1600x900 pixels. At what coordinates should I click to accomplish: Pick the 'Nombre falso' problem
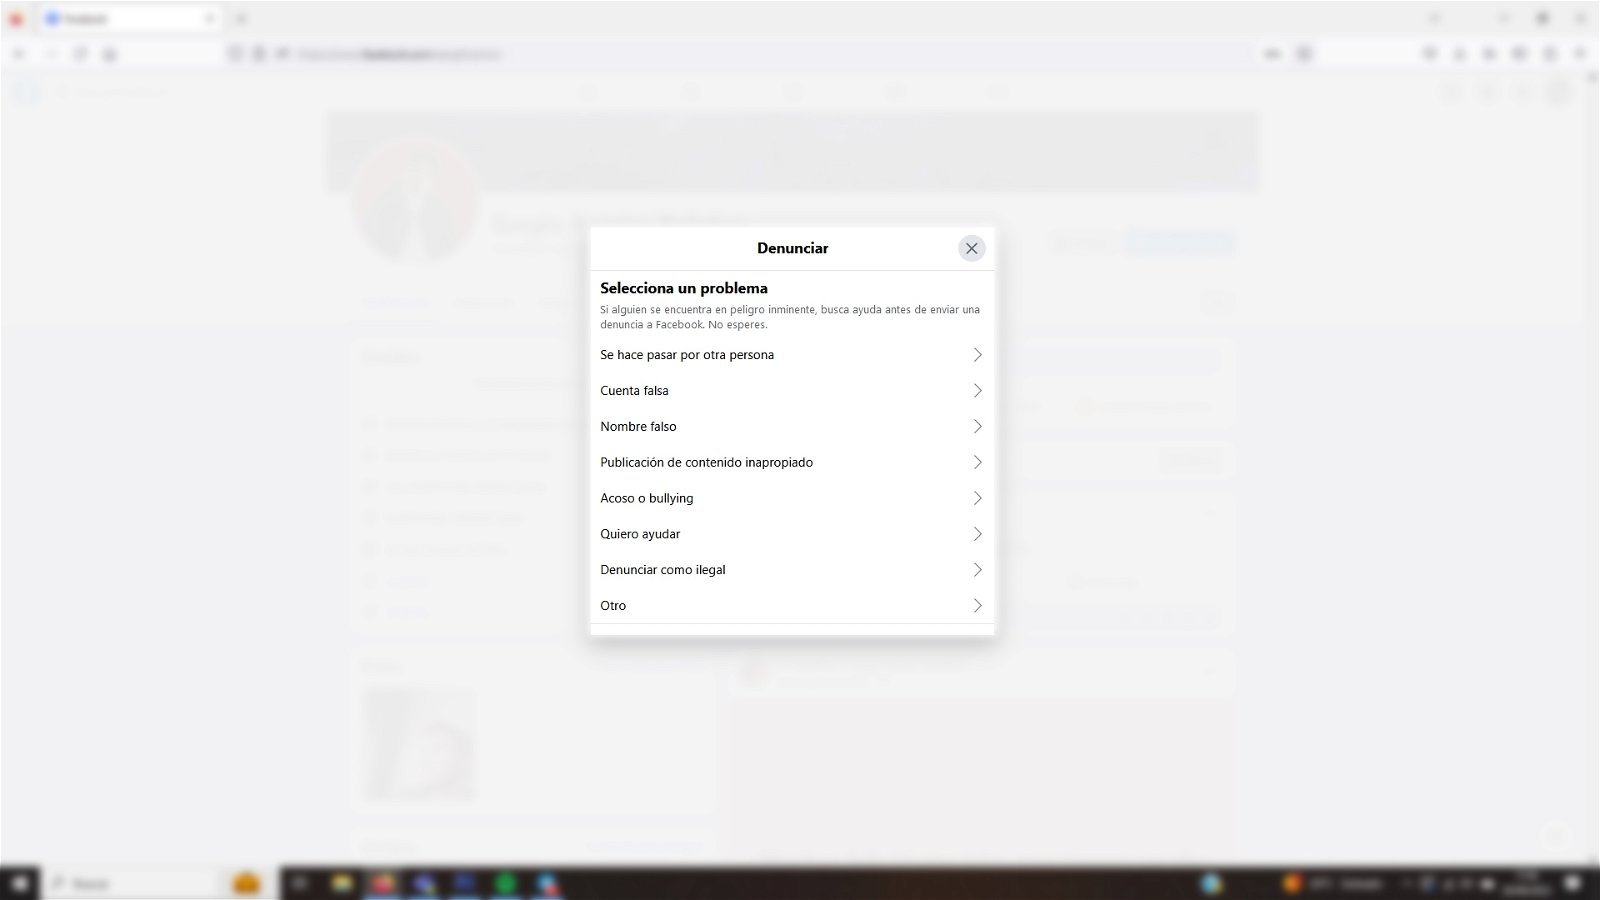(792, 427)
